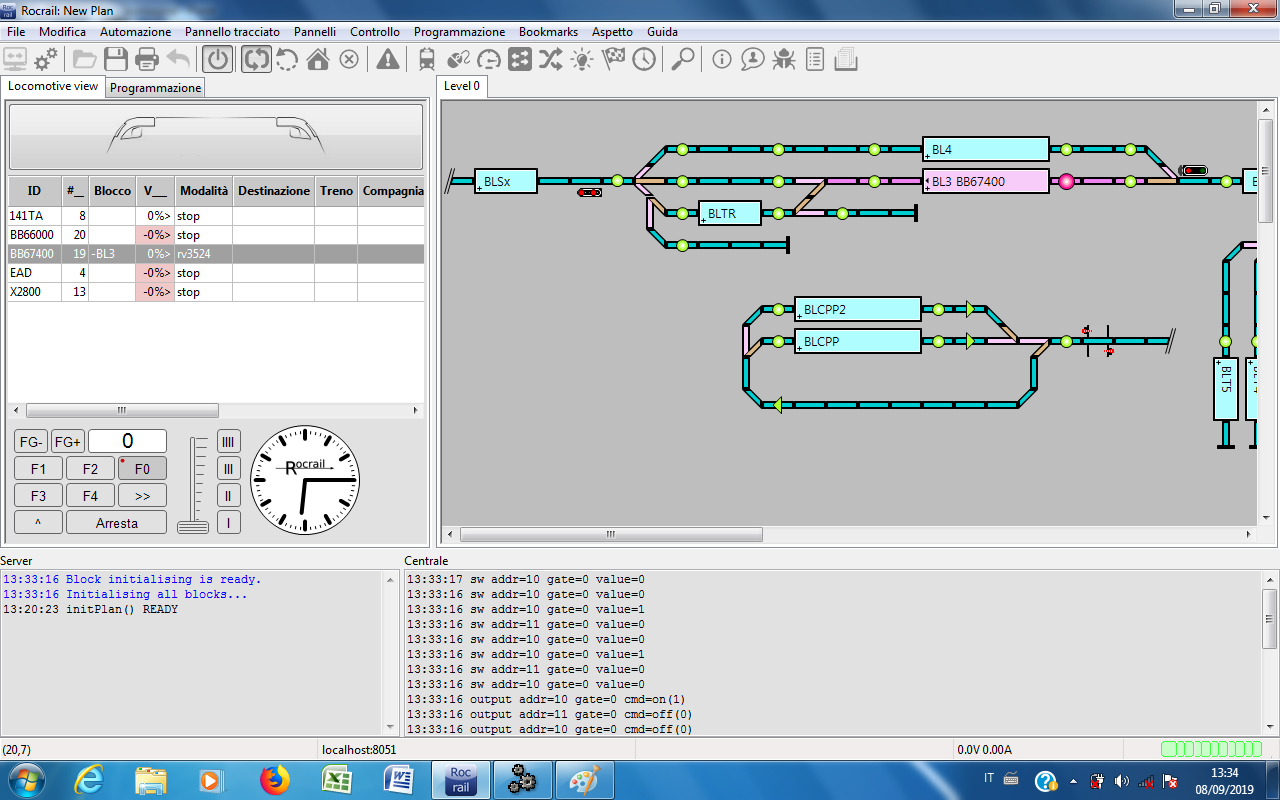Image resolution: width=1280 pixels, height=800 pixels.
Task: Click the red sensor next to BL3
Action: tap(1066, 181)
